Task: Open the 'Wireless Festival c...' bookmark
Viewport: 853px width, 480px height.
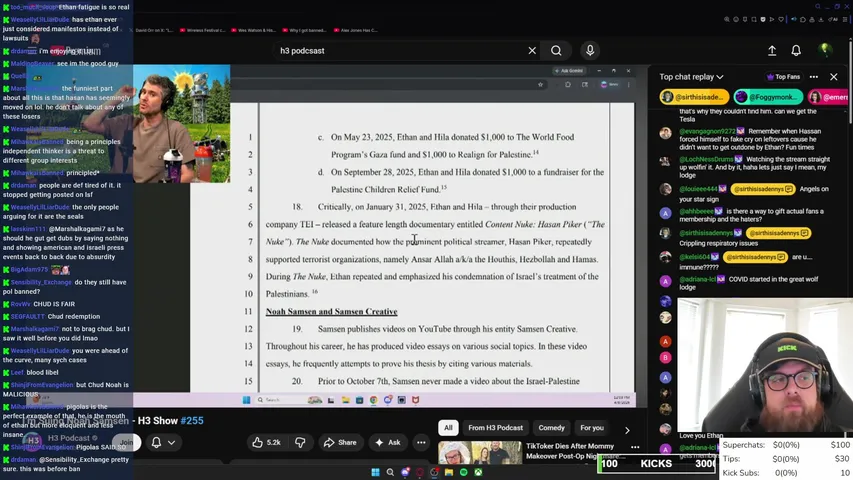Action: pyautogui.click(x=202, y=30)
